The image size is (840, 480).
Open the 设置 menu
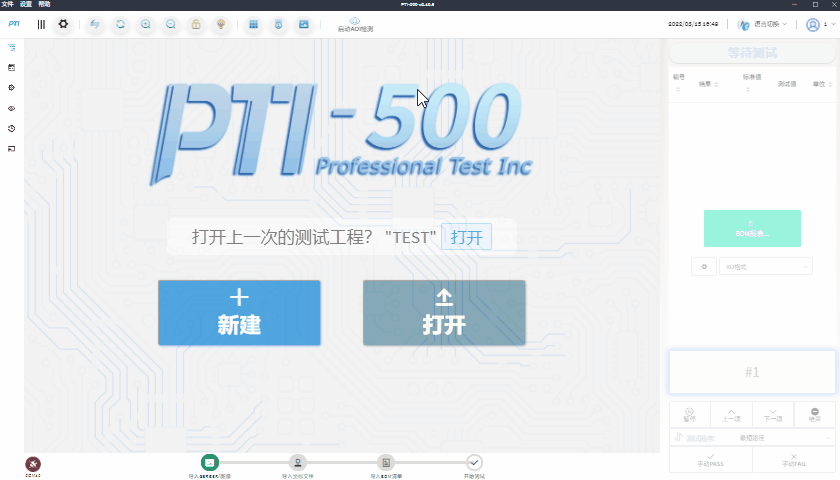[26, 4]
